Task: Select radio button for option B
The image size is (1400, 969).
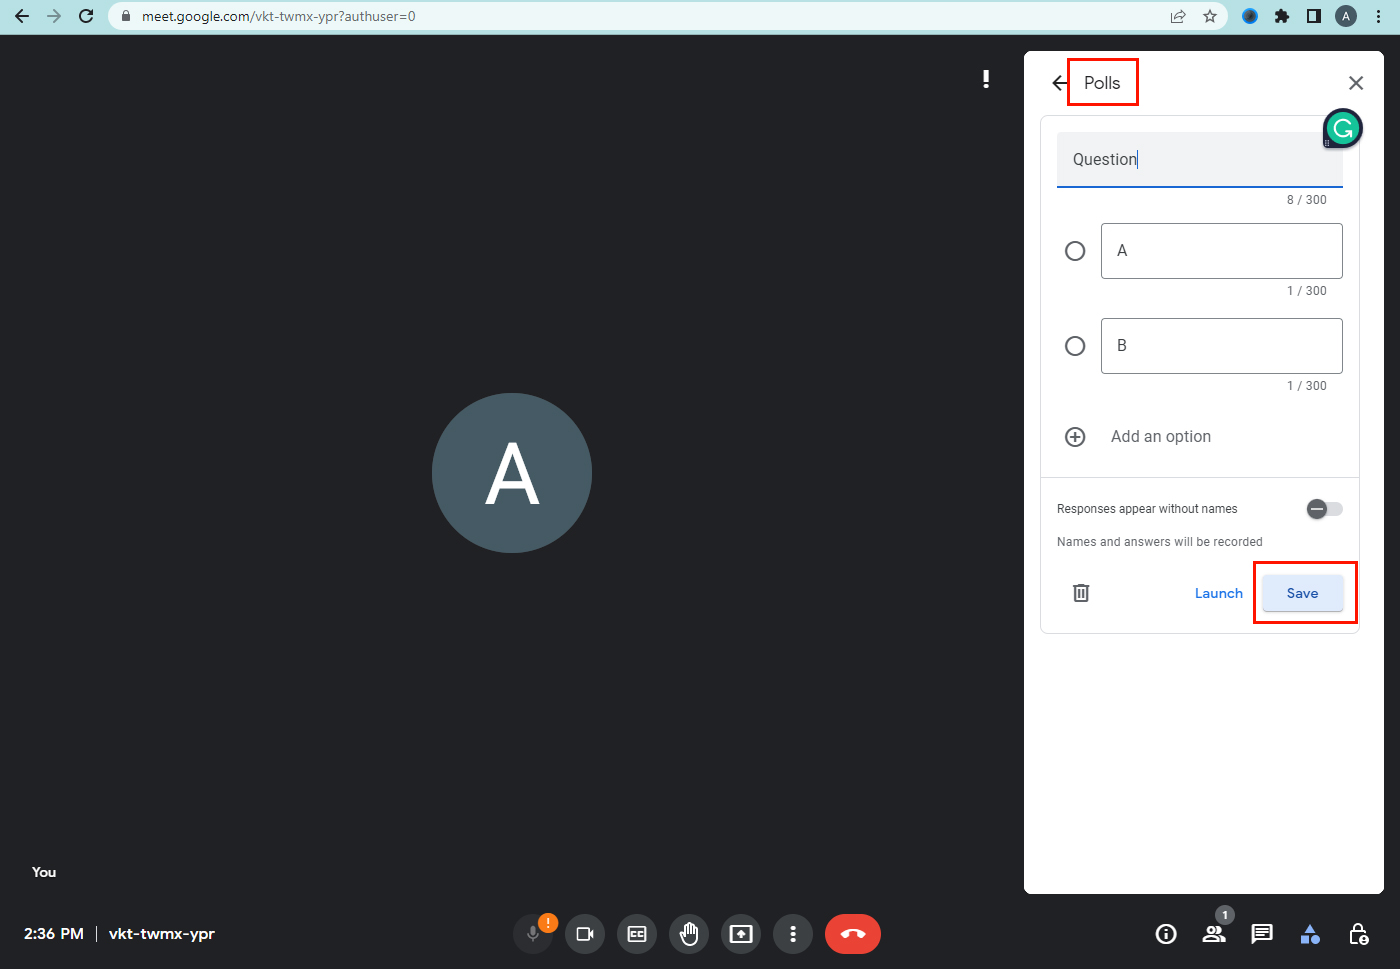Action: click(1075, 346)
